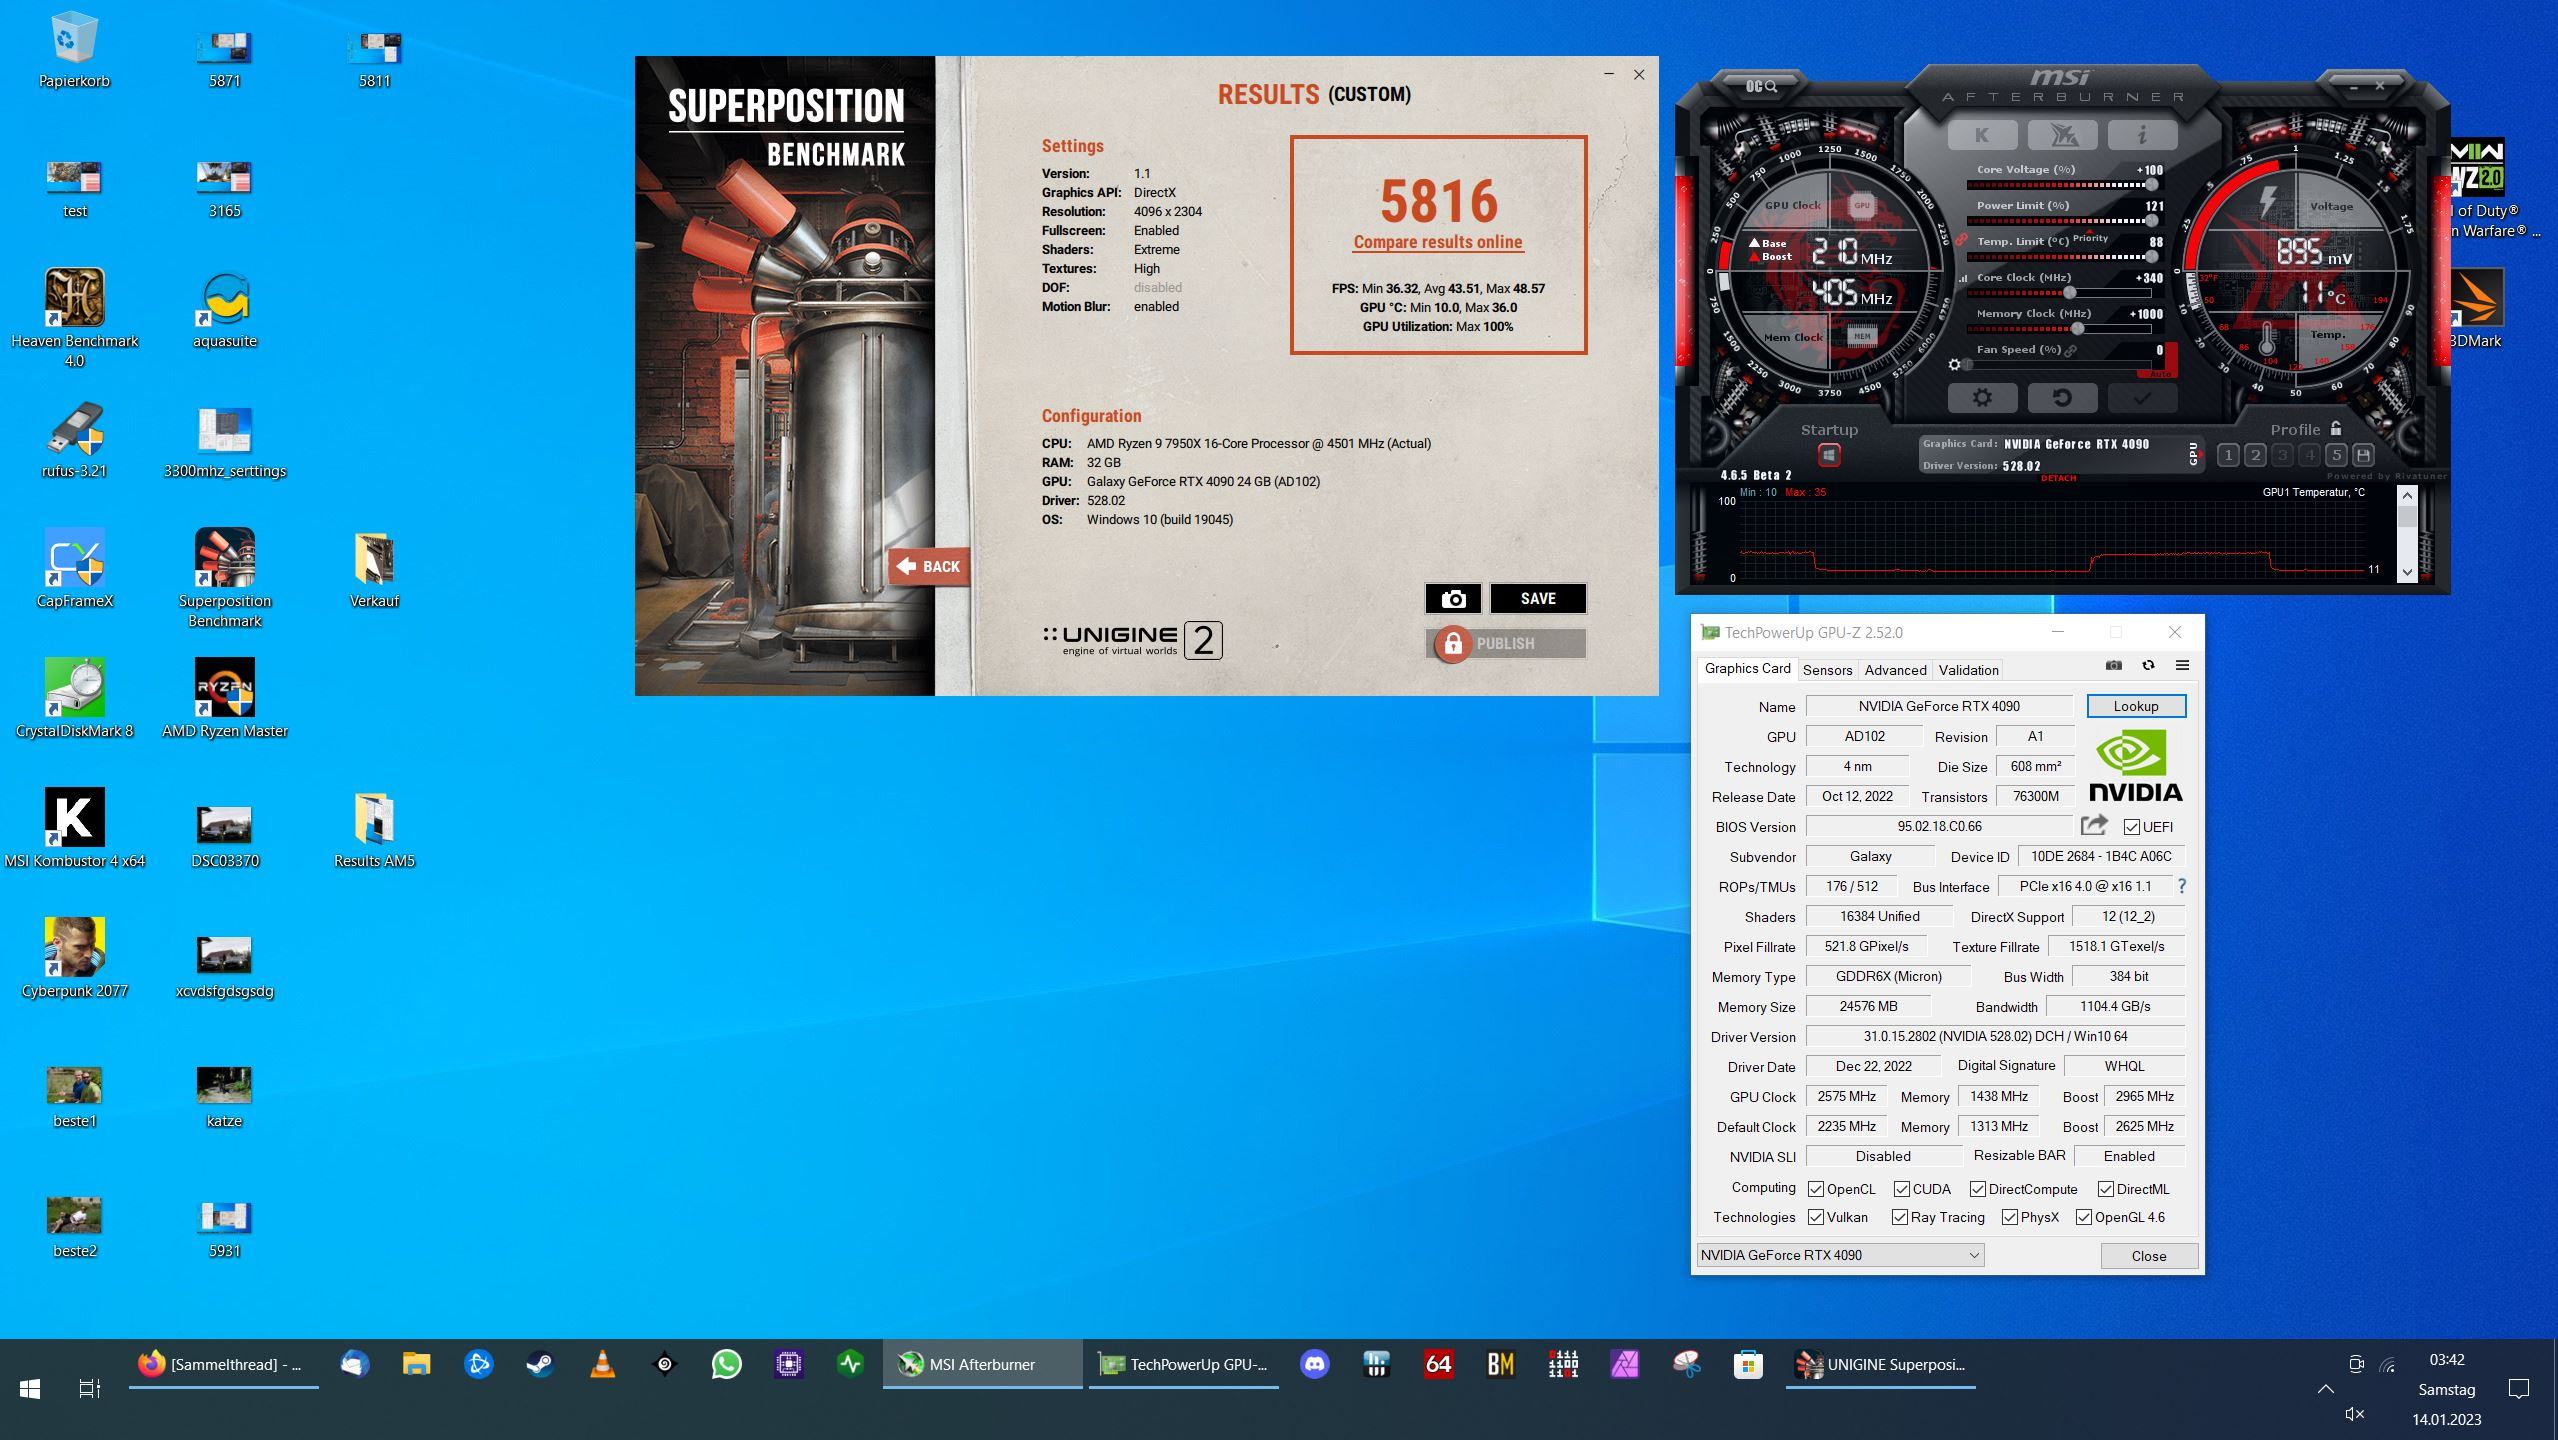Switch to GPU-Z Validation tab
The image size is (2558, 1440).
click(1968, 670)
